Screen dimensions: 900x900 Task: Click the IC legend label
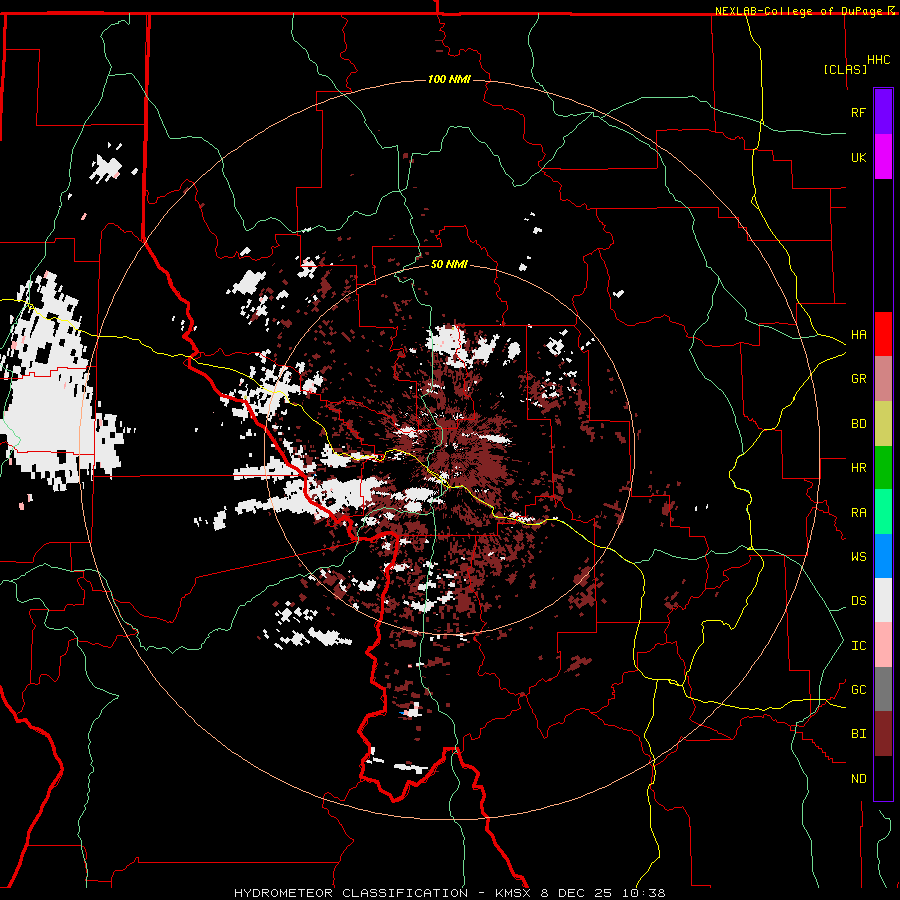coord(858,646)
